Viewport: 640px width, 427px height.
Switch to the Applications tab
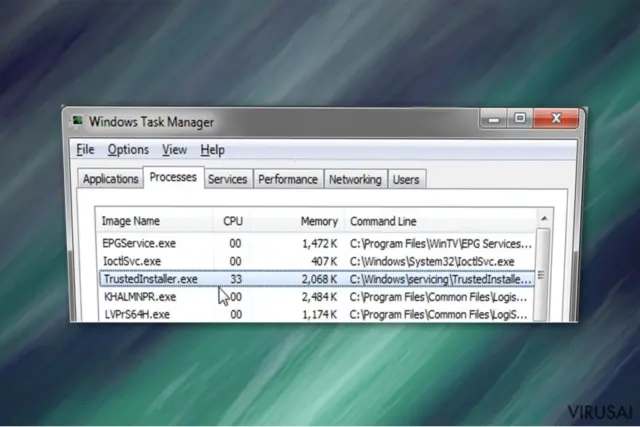coord(111,179)
